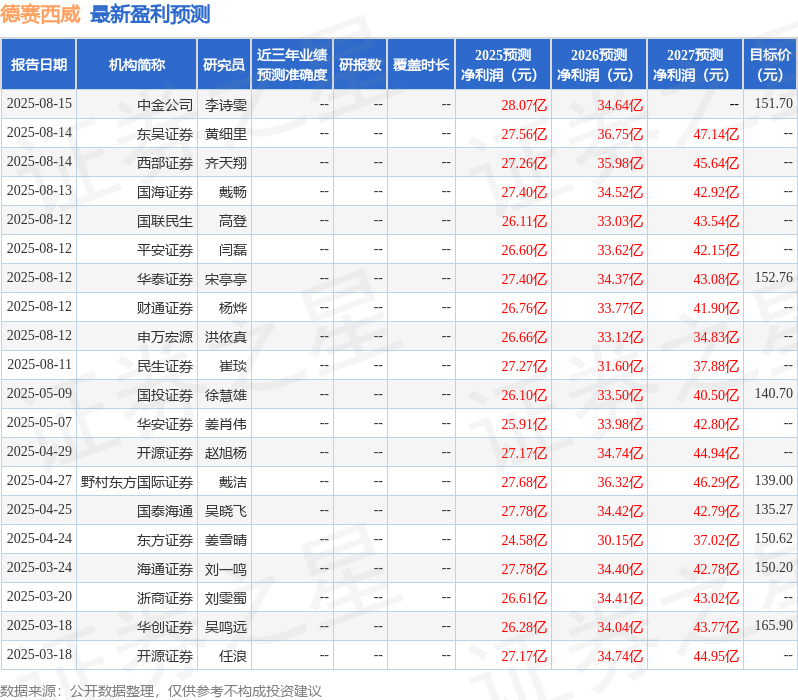Click target price 152.76
Viewport: 798px width, 700px height.
[x=774, y=277]
